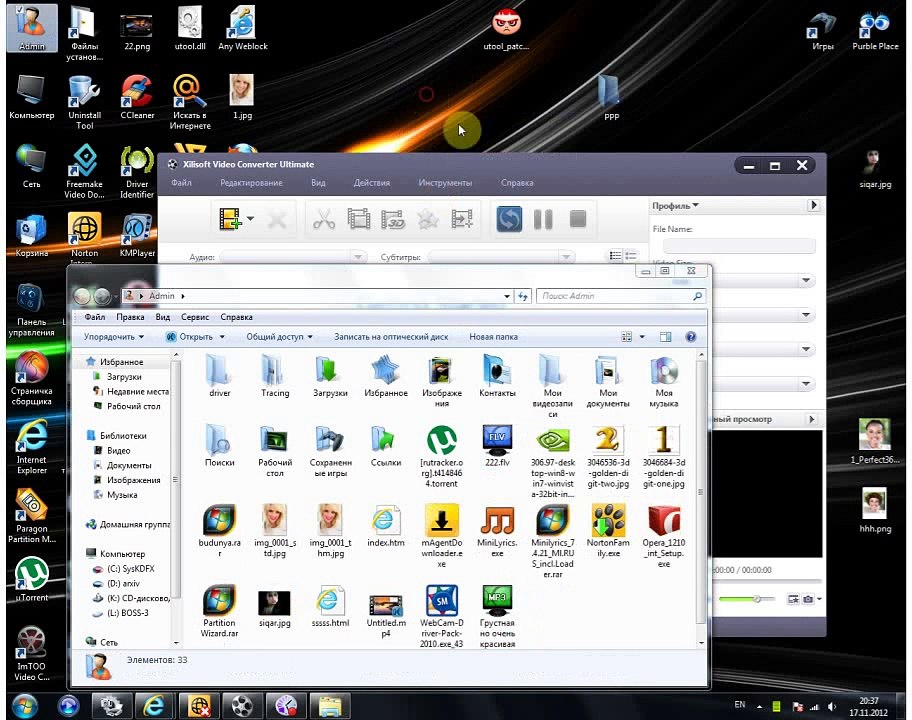Click Упорядочить dropdown in Explorer toolbar
The image size is (912, 720).
(x=113, y=337)
